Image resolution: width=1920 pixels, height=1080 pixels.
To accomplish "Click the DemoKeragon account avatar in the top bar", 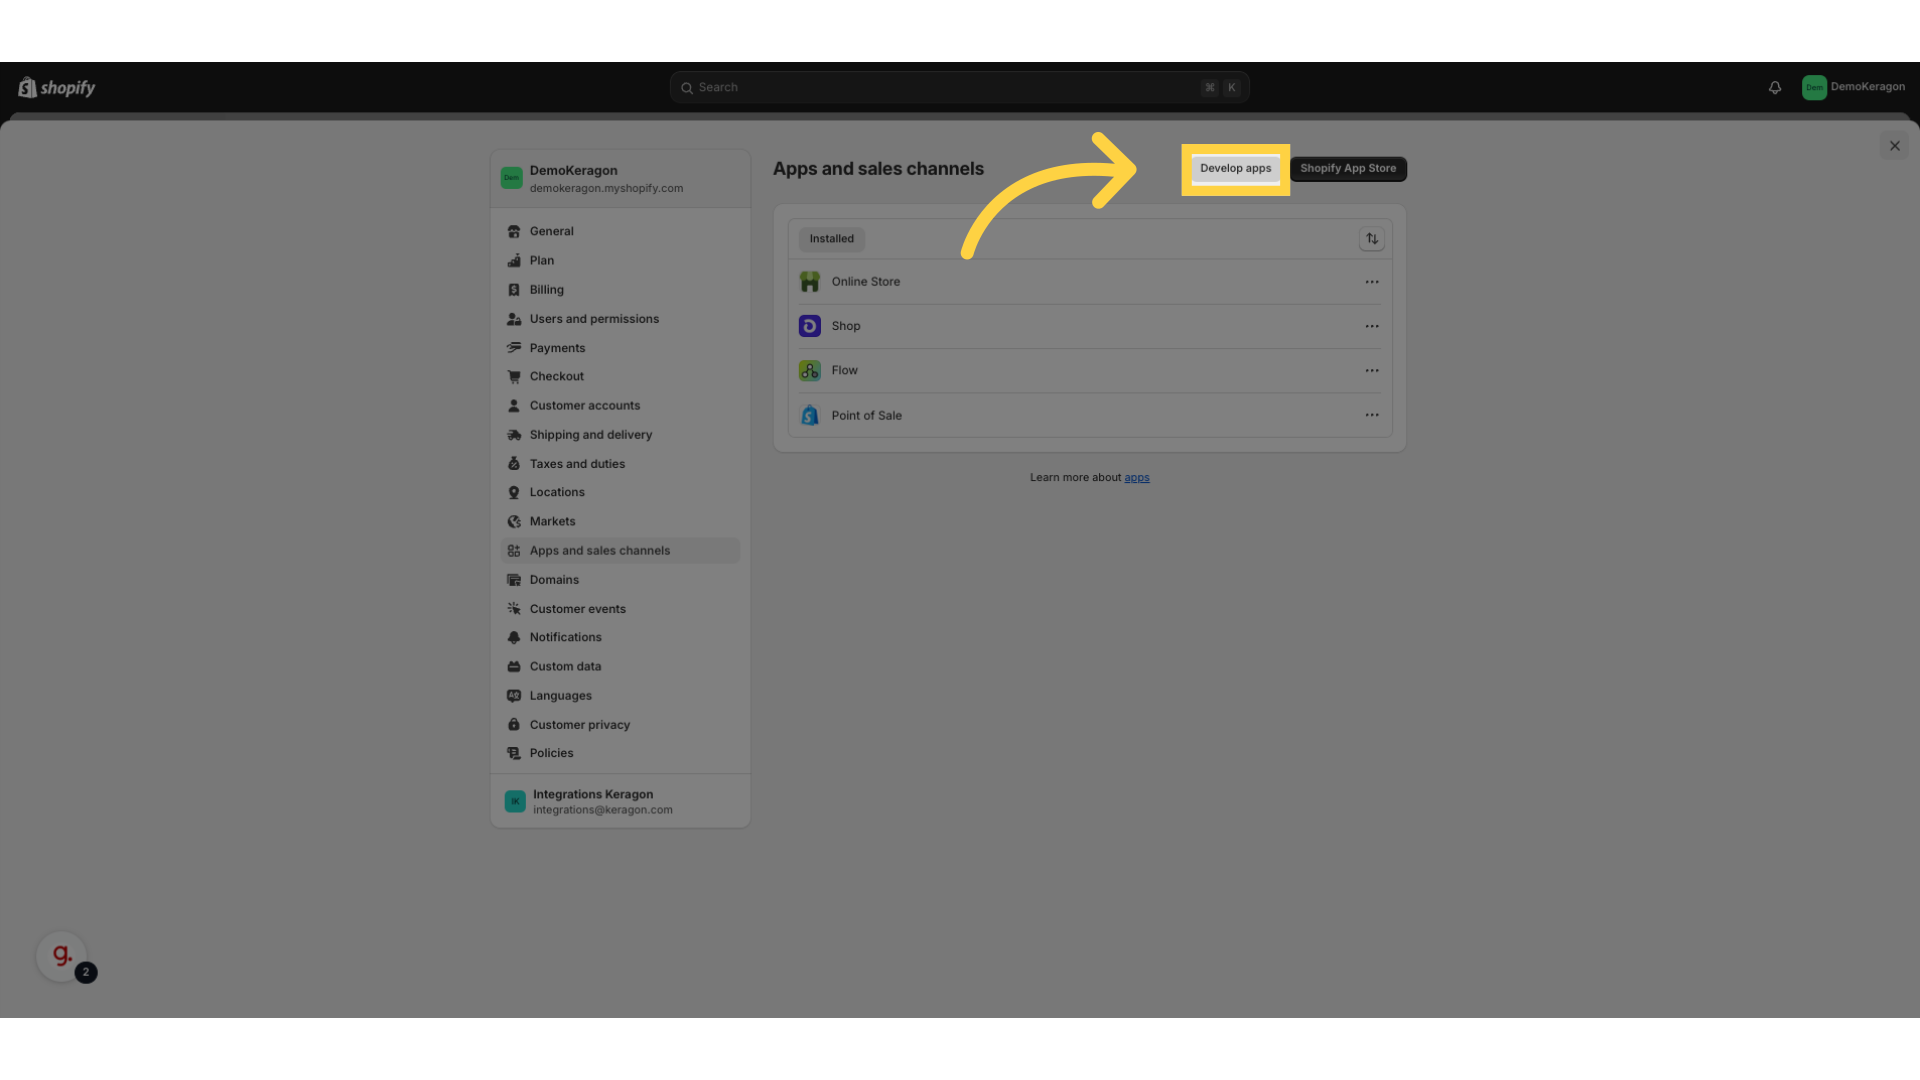I will point(1814,88).
